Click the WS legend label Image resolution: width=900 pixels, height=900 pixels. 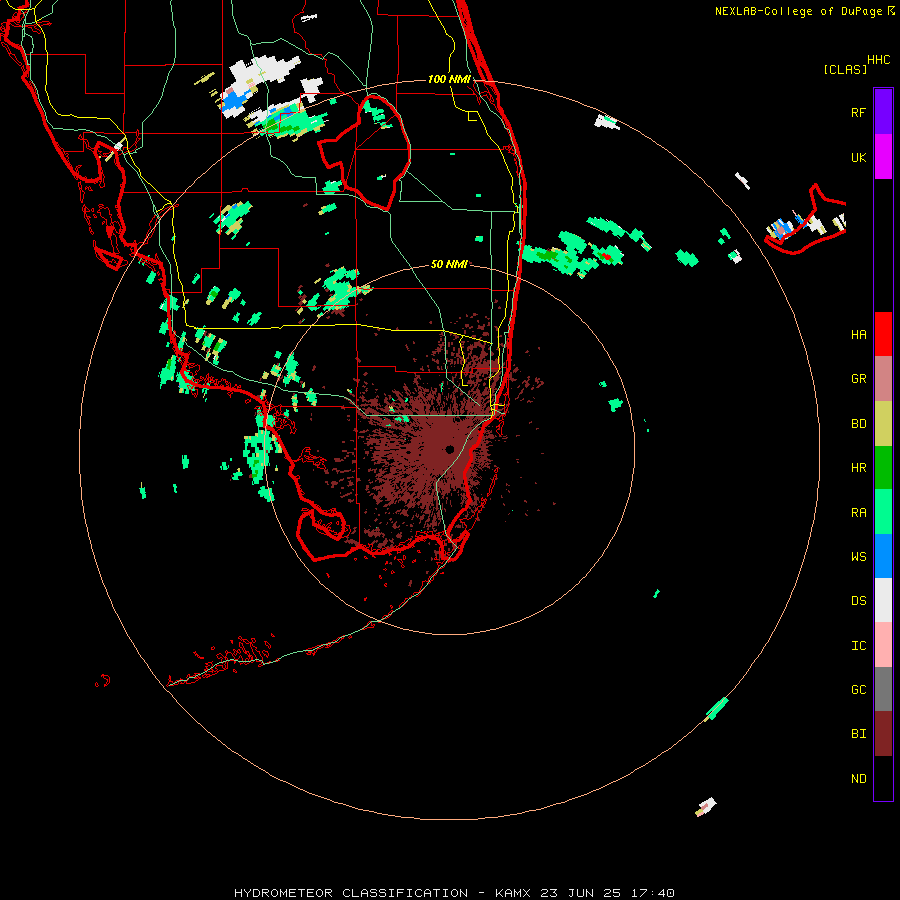[858, 556]
